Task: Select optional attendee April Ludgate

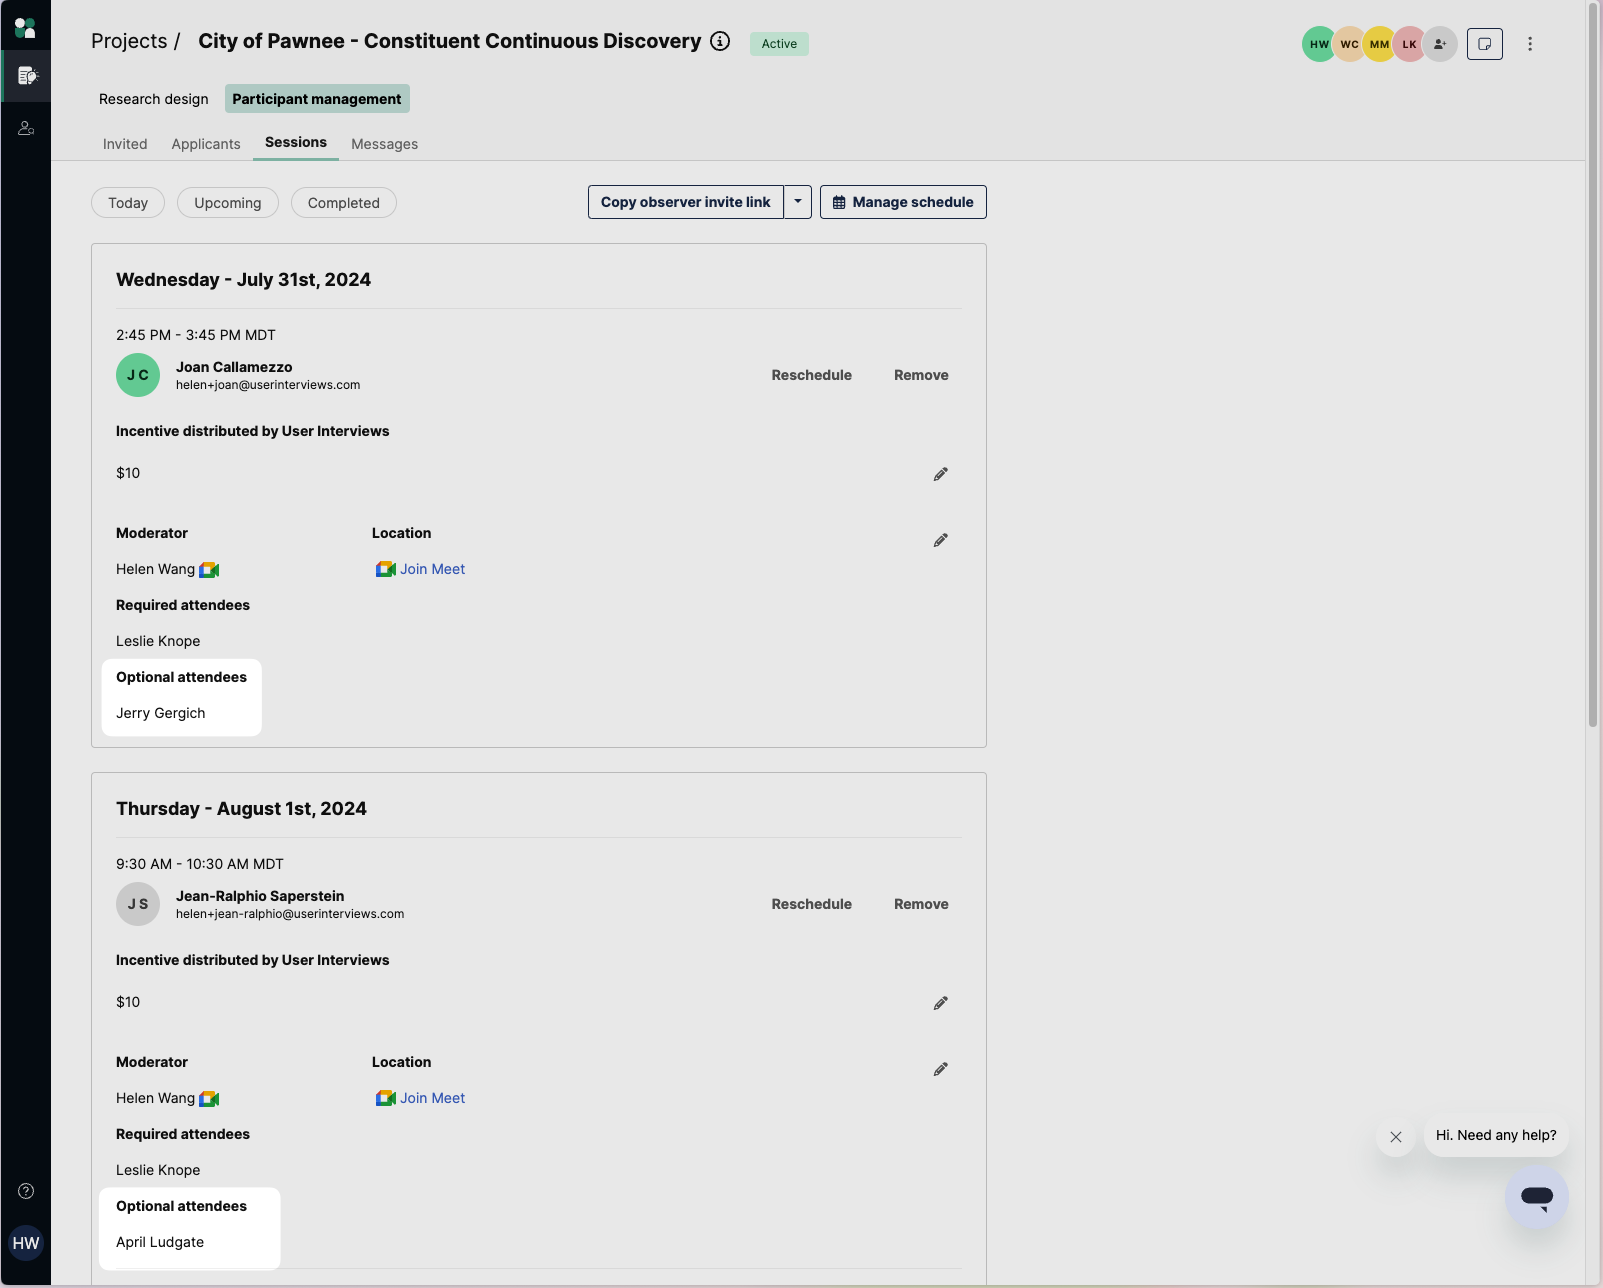Action: click(160, 1242)
